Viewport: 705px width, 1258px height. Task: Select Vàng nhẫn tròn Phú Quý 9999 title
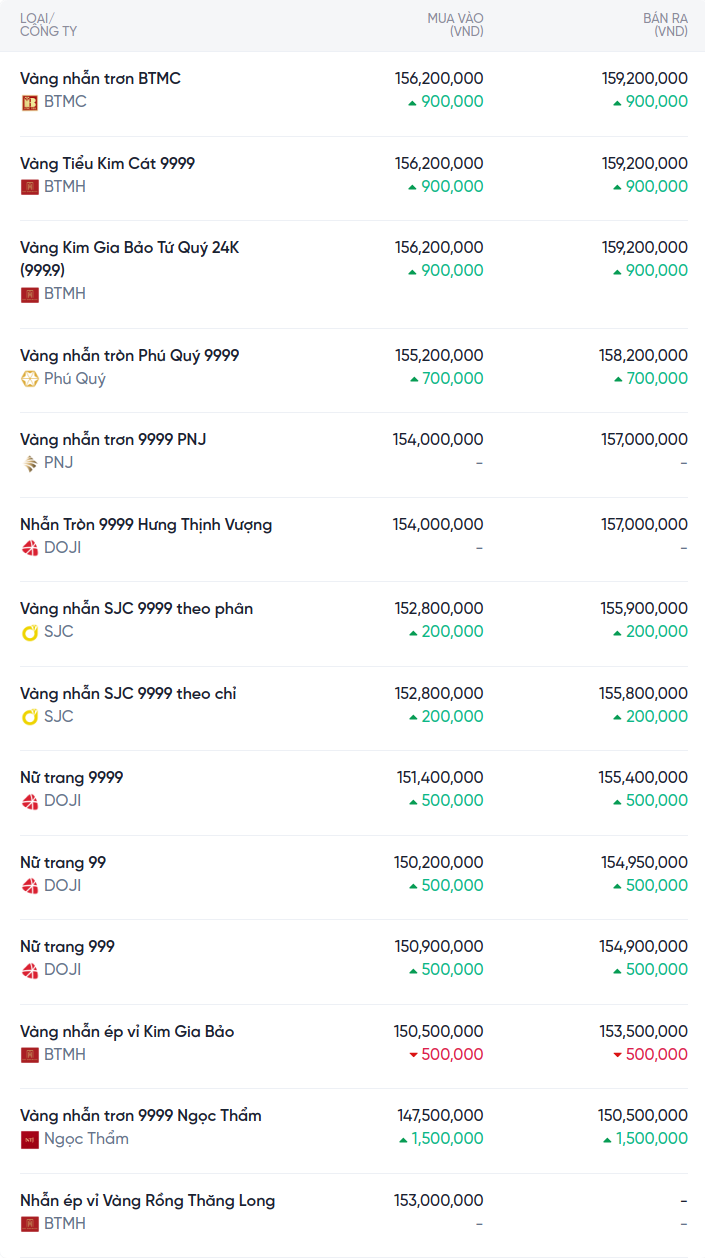(129, 356)
